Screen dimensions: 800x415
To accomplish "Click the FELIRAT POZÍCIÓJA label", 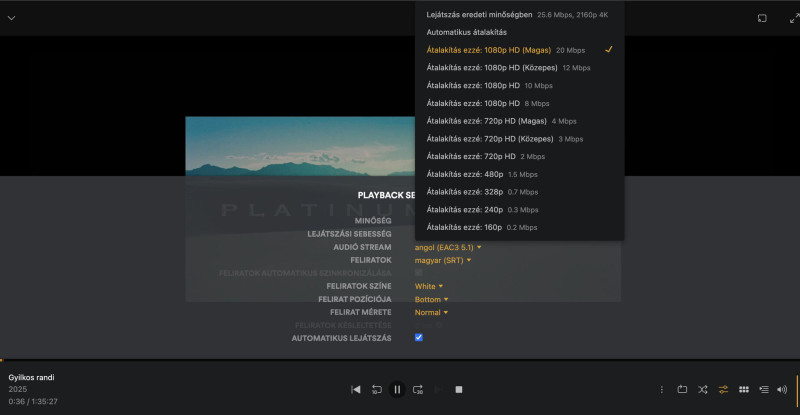I will click(x=355, y=299).
